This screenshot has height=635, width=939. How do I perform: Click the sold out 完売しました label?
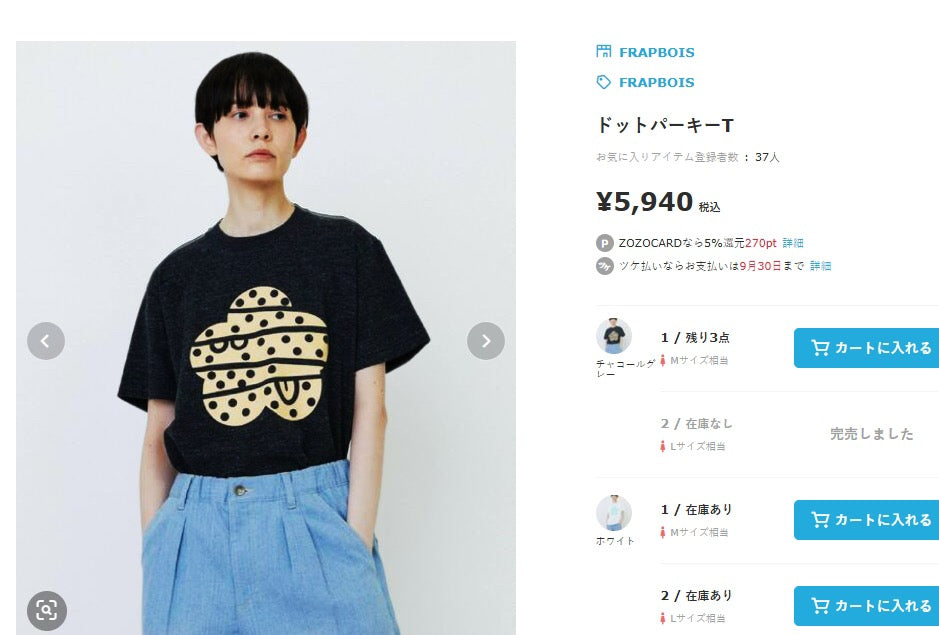[871, 434]
